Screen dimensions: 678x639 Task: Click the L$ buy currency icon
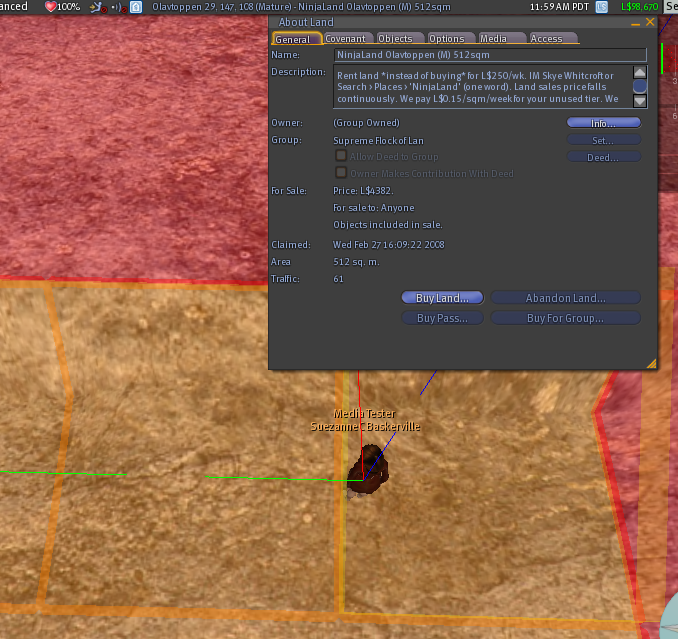pos(600,7)
